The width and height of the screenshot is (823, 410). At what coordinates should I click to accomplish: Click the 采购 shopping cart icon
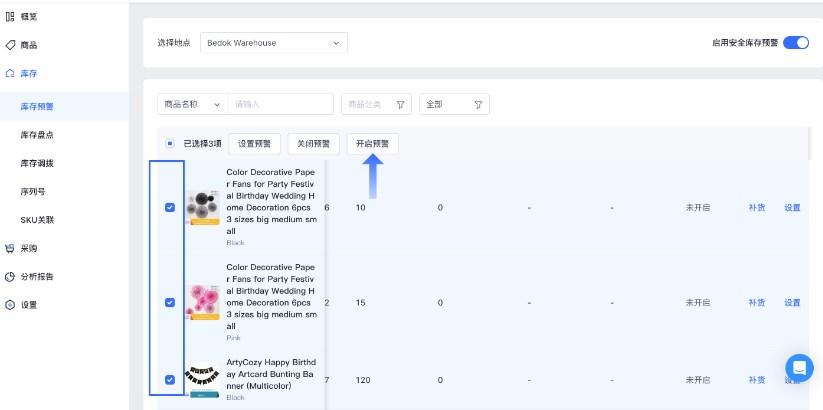click(10, 247)
